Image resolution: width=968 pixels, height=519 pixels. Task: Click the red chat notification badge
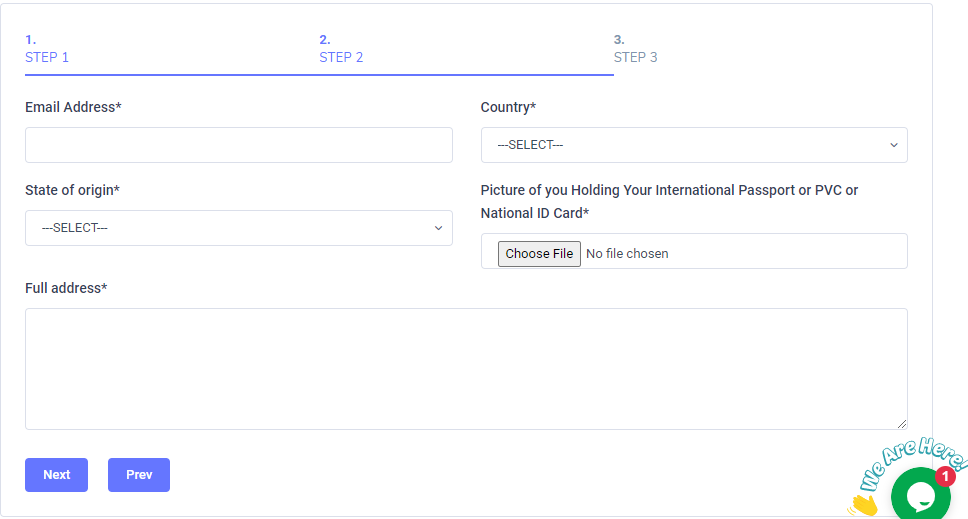[x=945, y=476]
